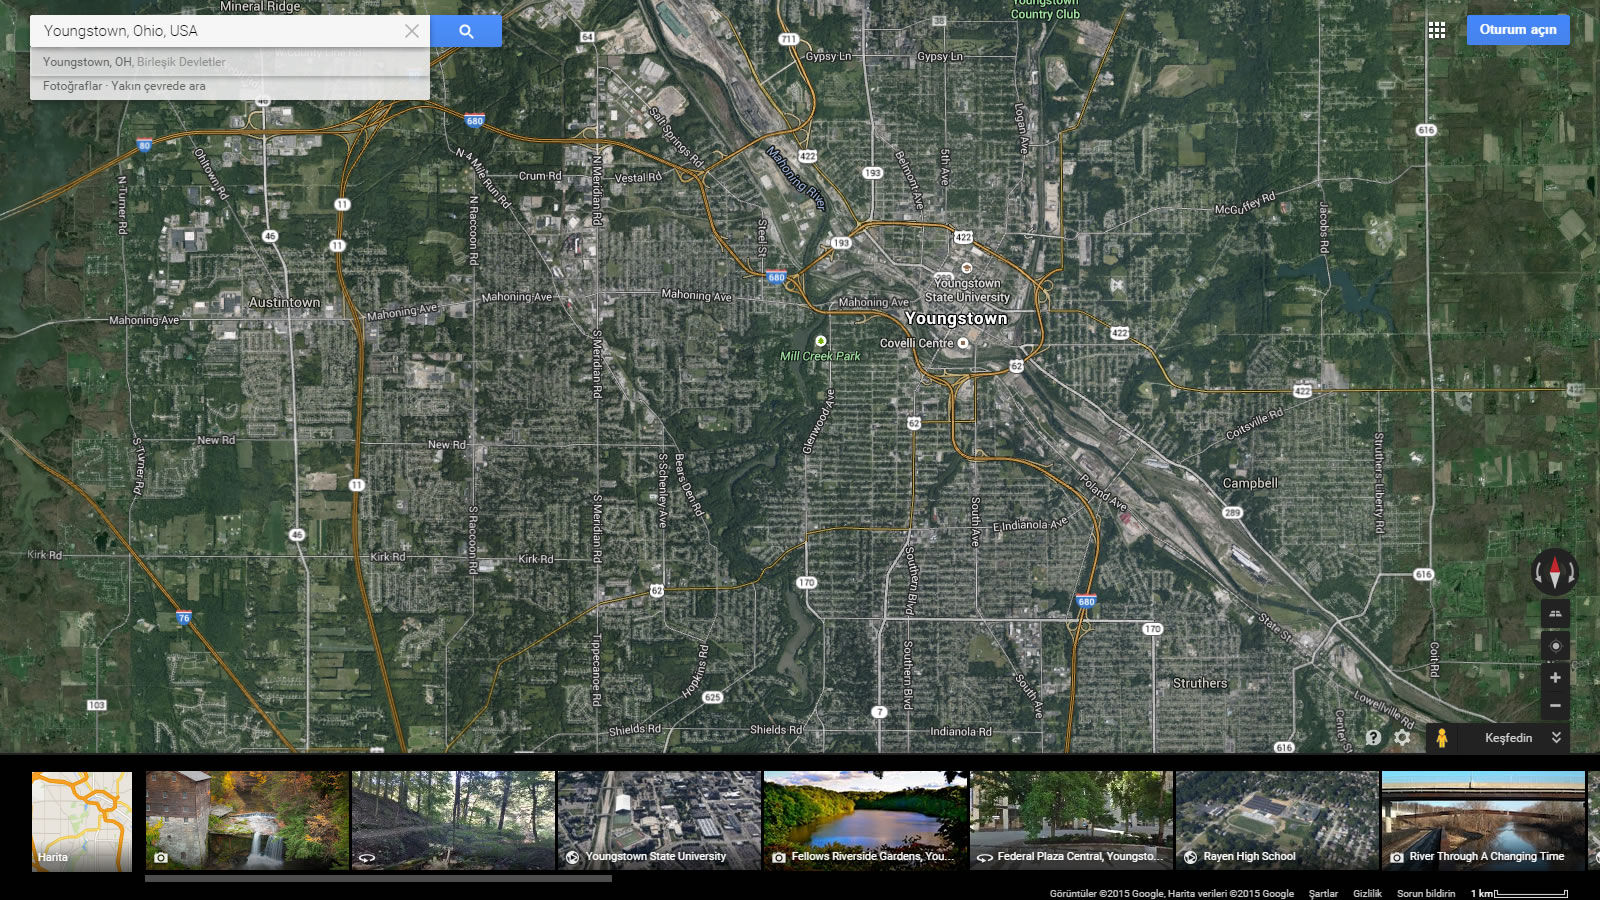Click the Oturum açın sign-in button
Viewport: 1600px width, 900px height.
click(x=1517, y=30)
